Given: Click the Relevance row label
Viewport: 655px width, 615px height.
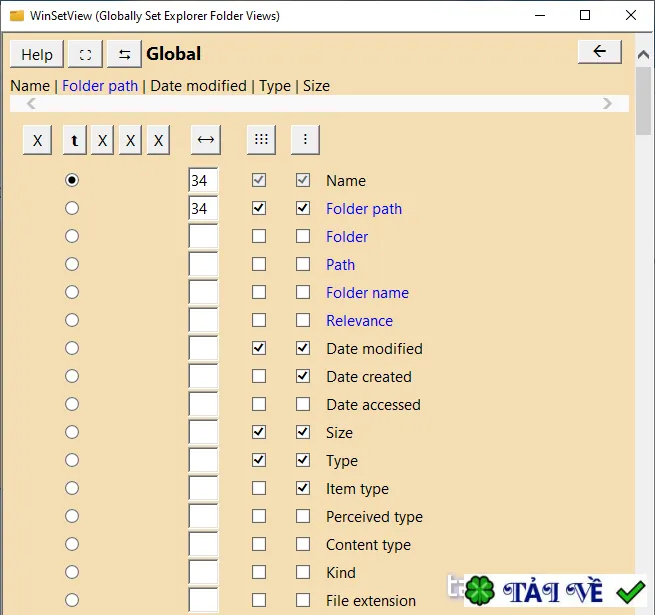Looking at the screenshot, I should click(x=359, y=320).
